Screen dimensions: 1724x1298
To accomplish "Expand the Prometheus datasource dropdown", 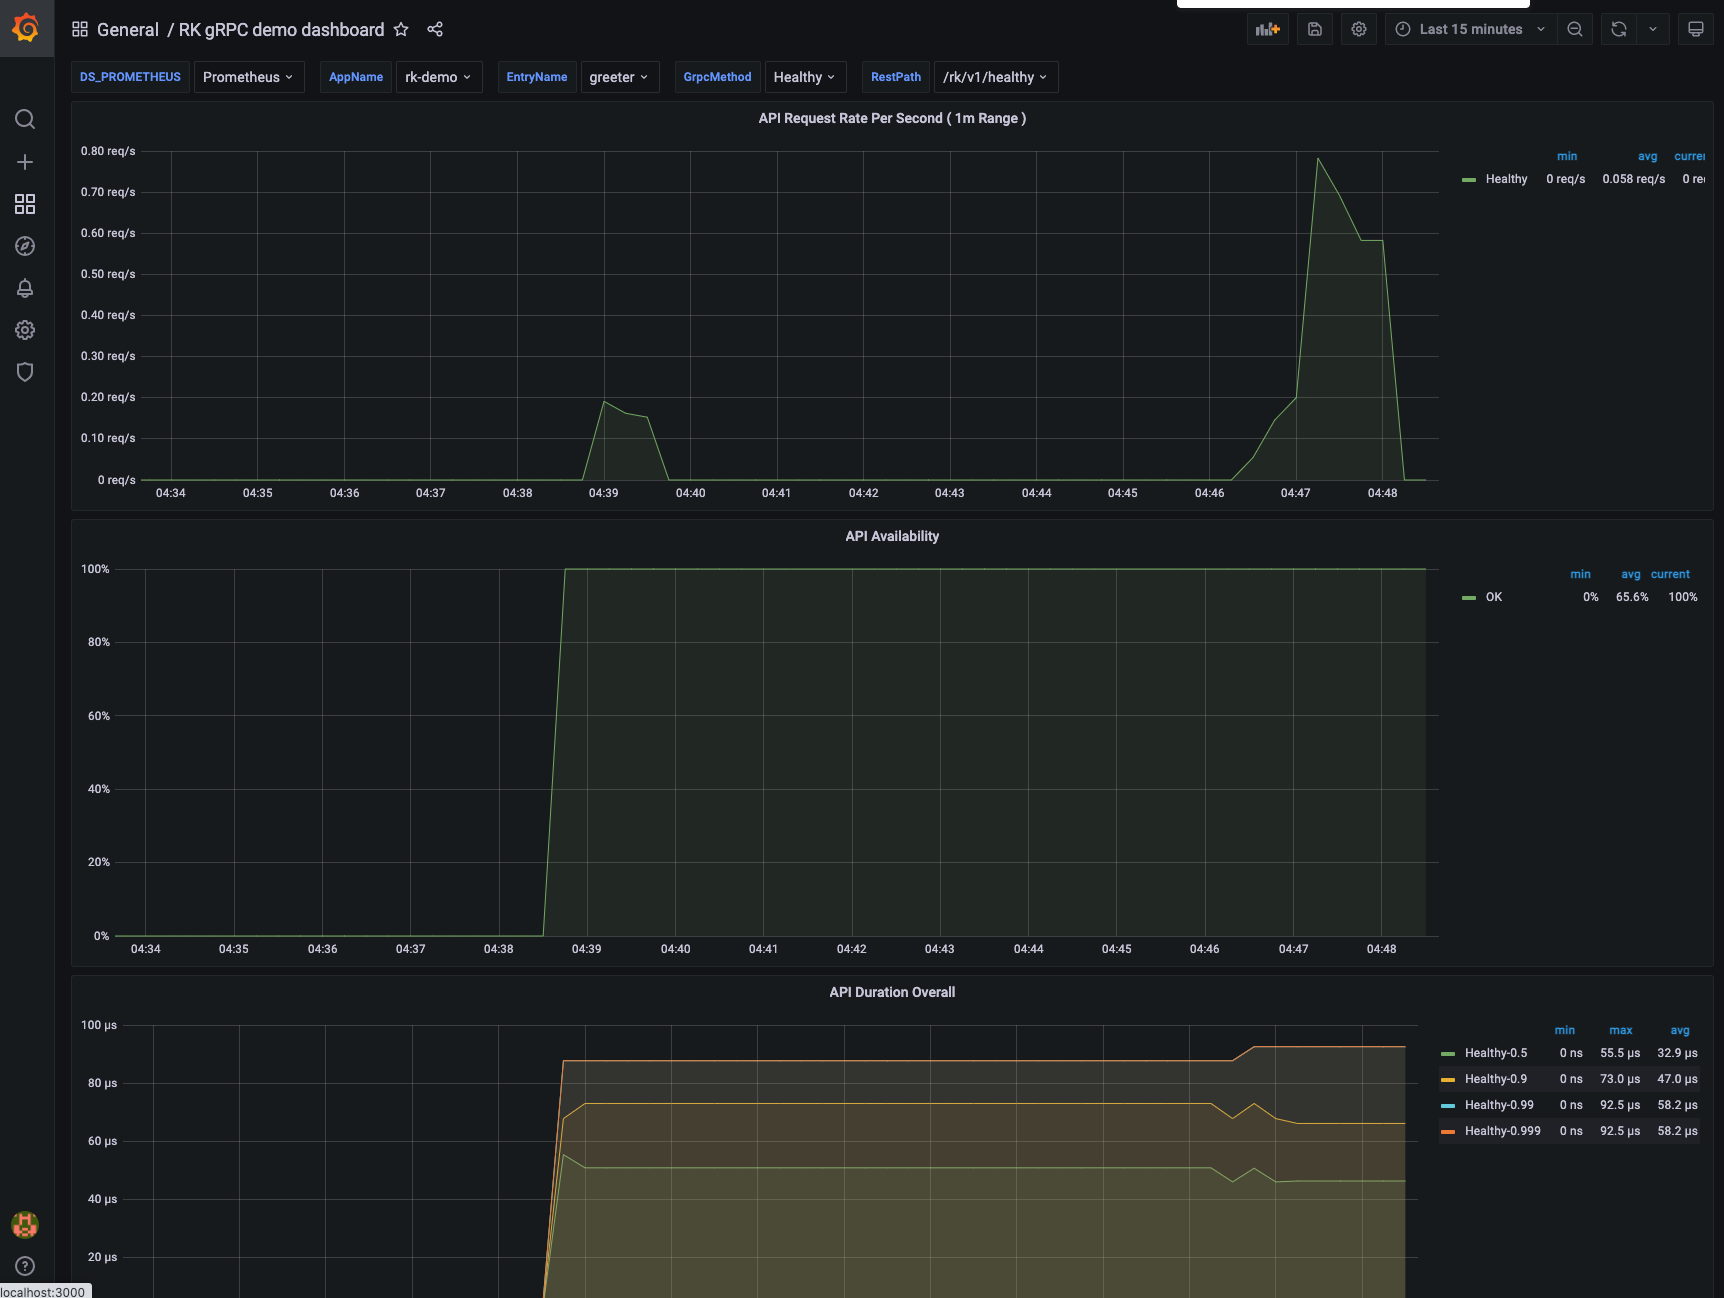I will (248, 77).
